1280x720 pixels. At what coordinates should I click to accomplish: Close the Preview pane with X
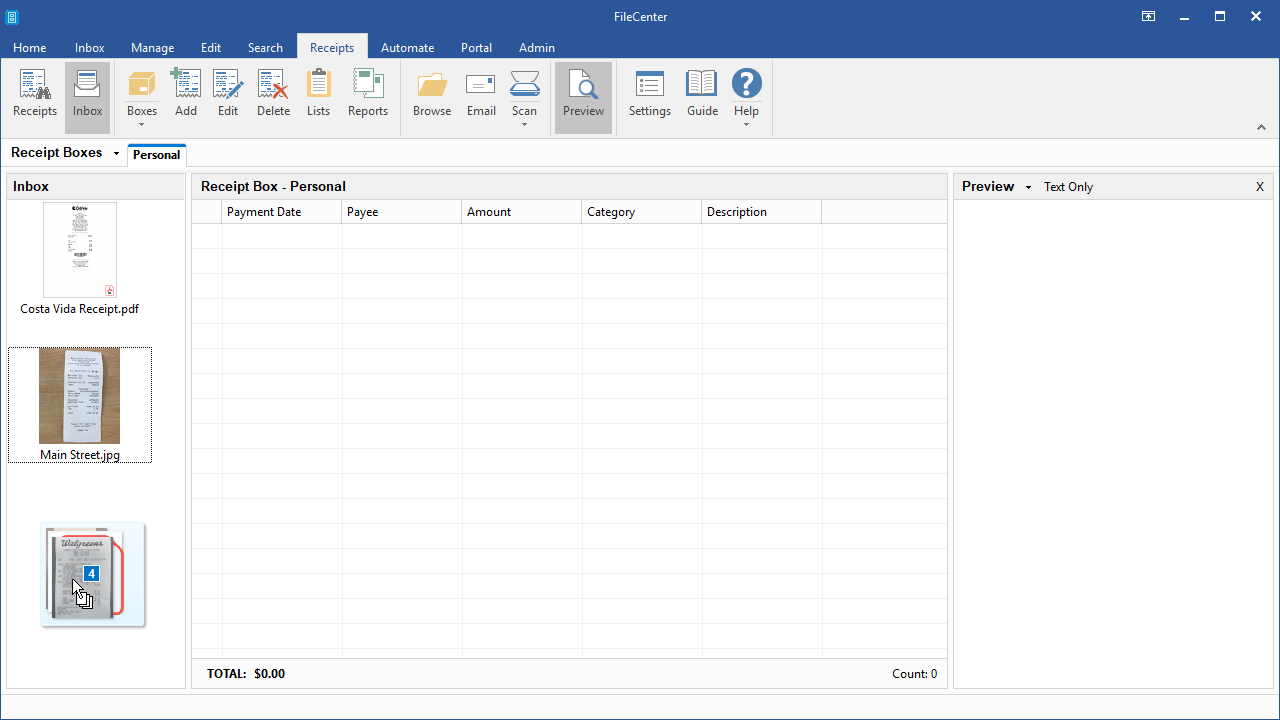point(1260,187)
